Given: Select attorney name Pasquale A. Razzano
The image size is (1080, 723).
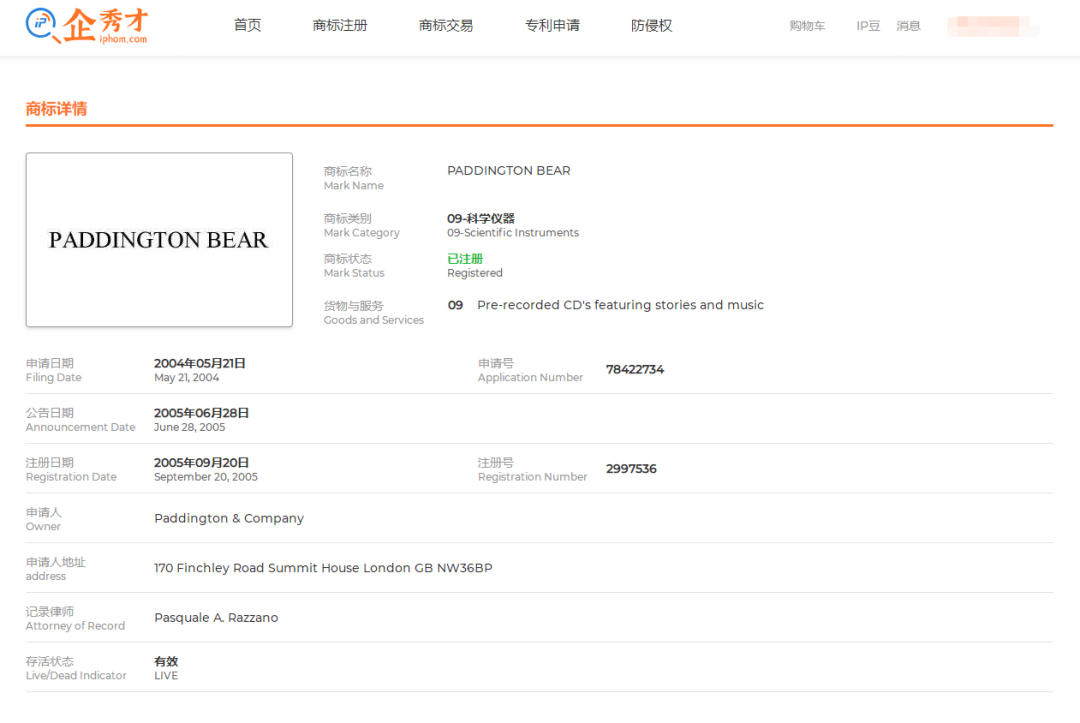Looking at the screenshot, I should [x=216, y=618].
